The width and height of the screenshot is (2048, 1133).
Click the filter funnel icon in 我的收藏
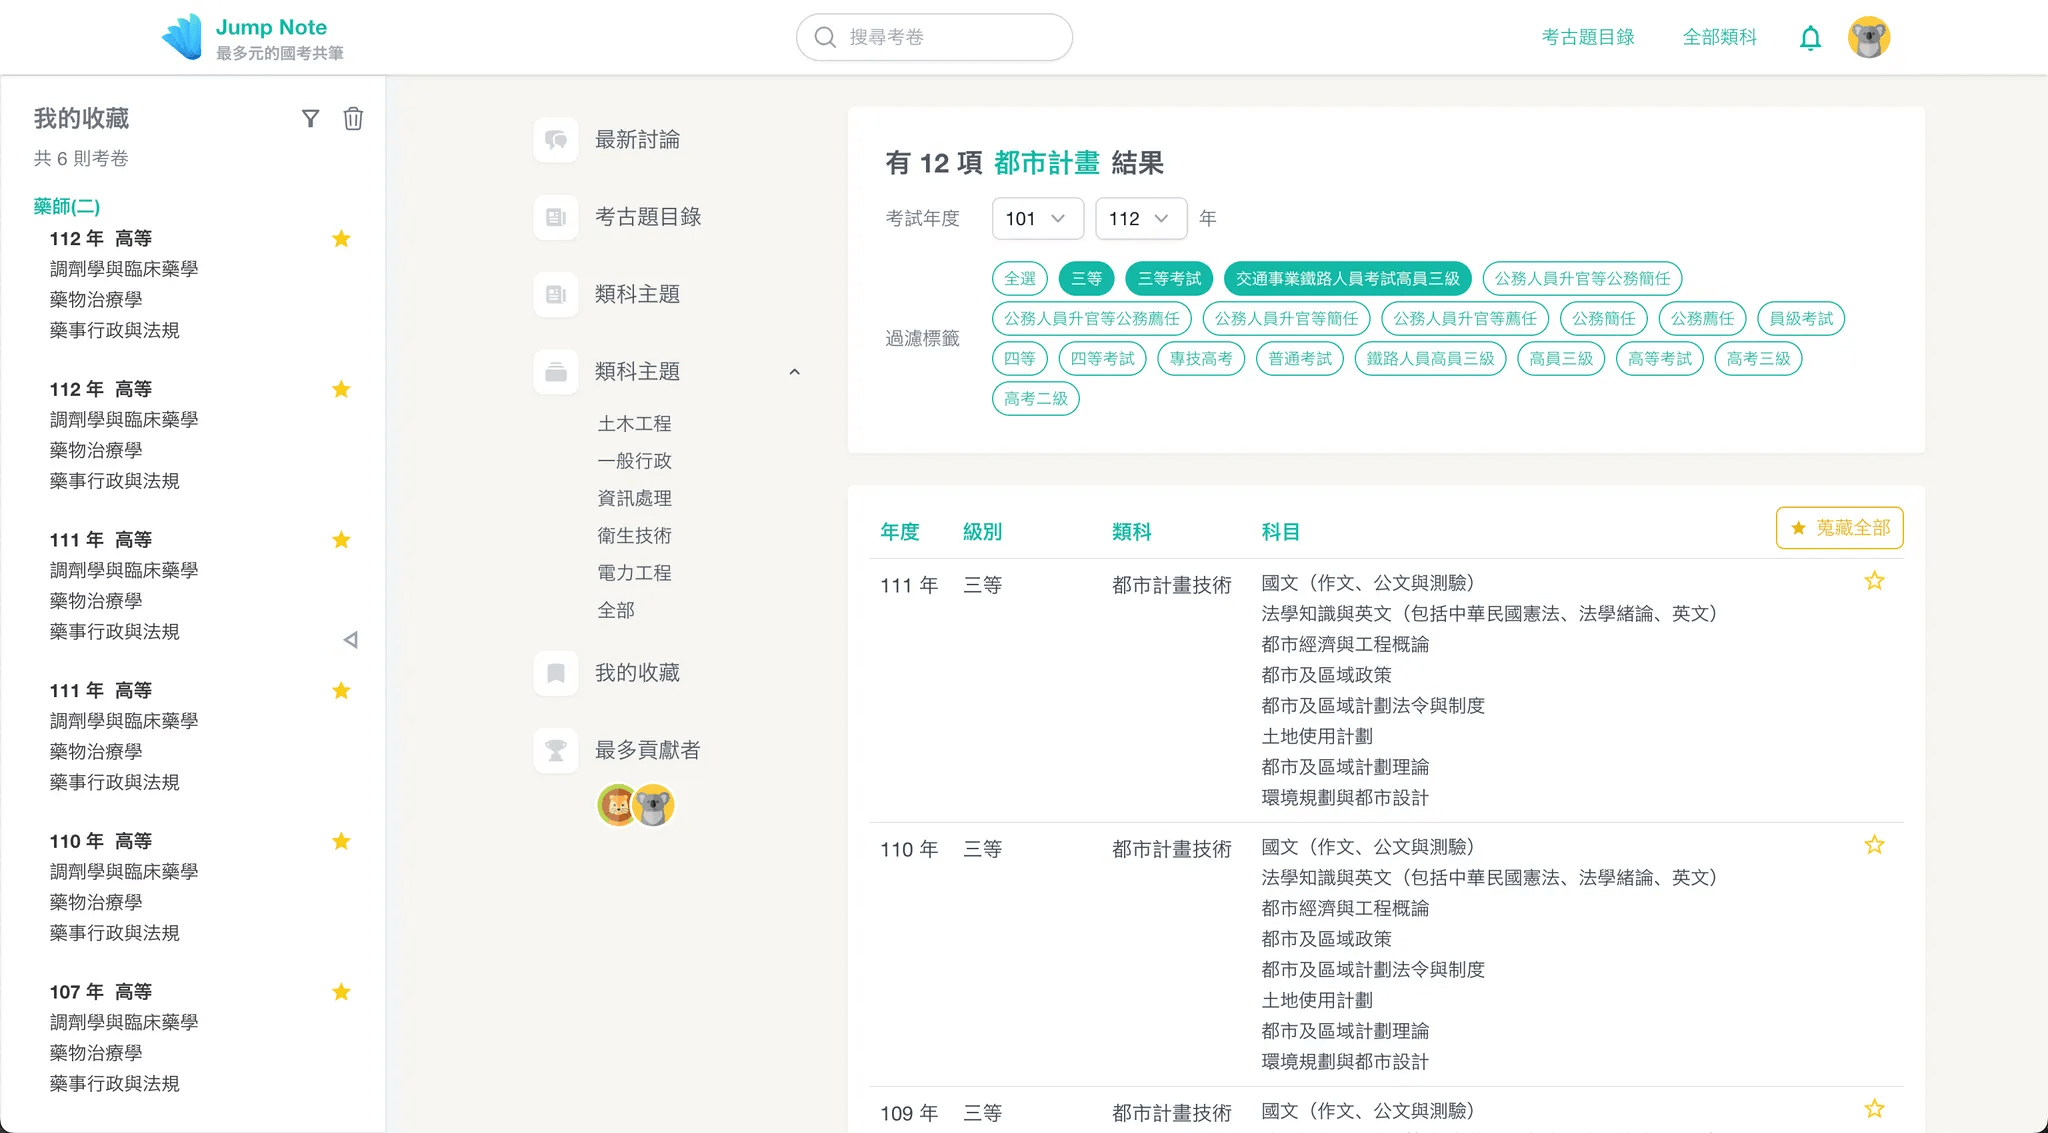pyautogui.click(x=310, y=119)
